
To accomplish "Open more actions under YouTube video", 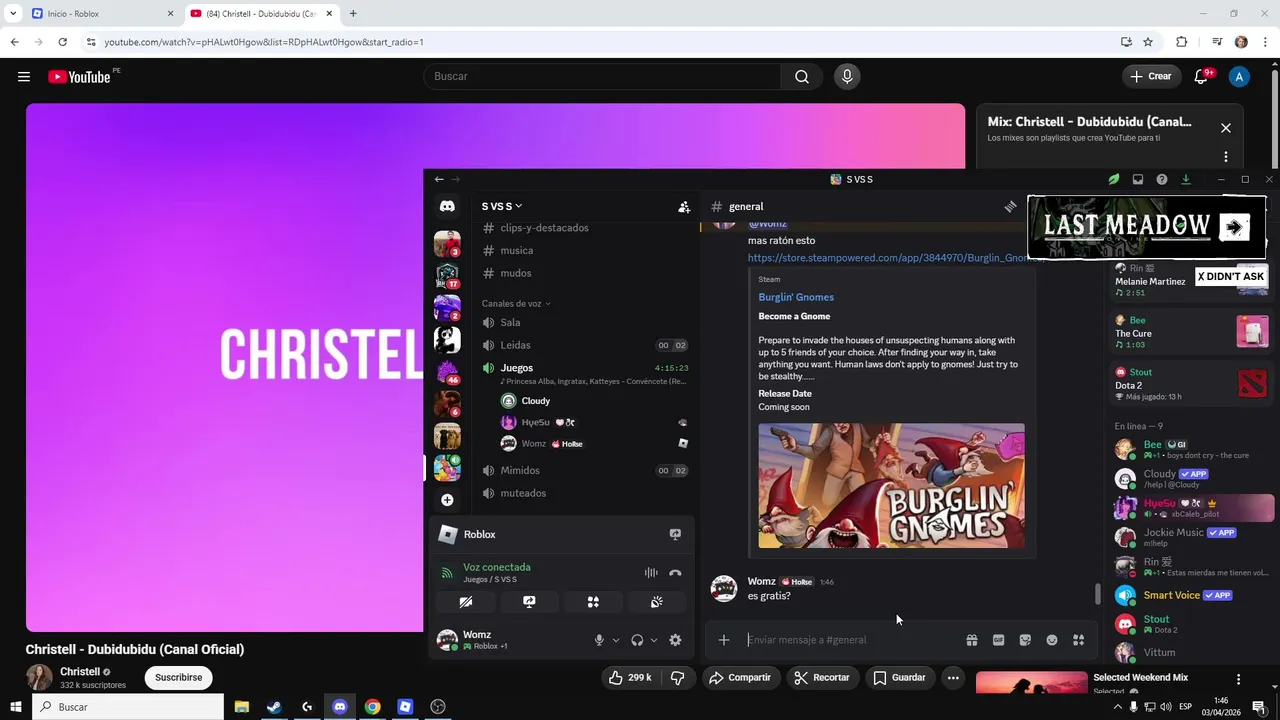I will tap(953, 678).
